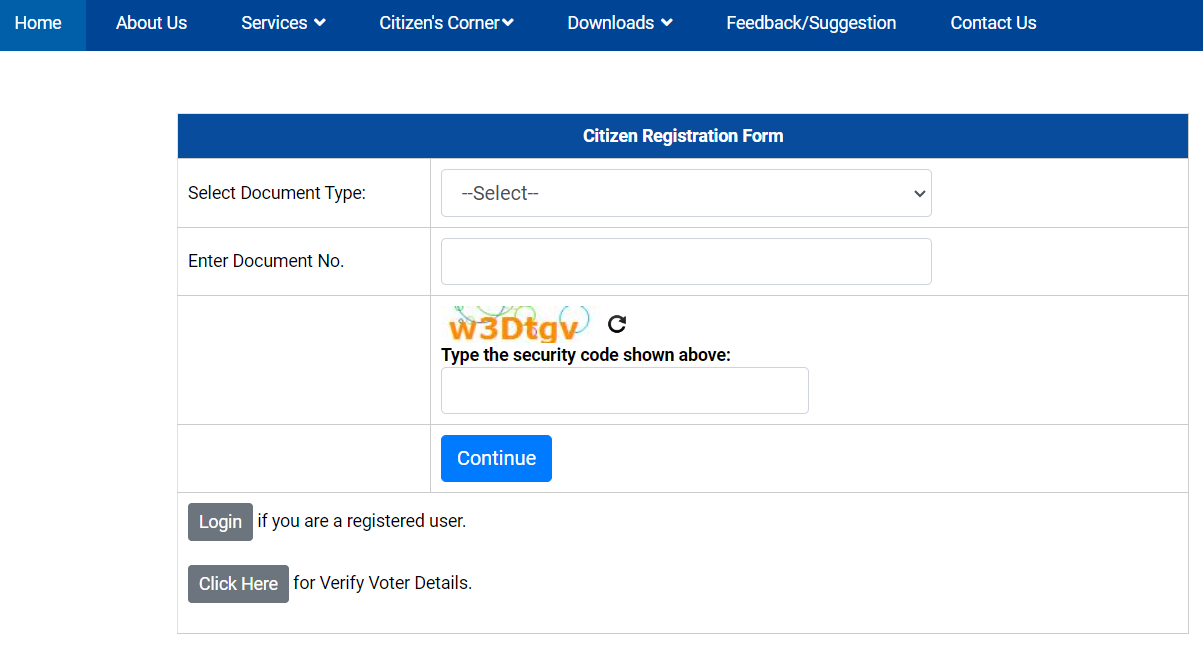
Task: Refresh the captcha security code
Action: coord(617,324)
